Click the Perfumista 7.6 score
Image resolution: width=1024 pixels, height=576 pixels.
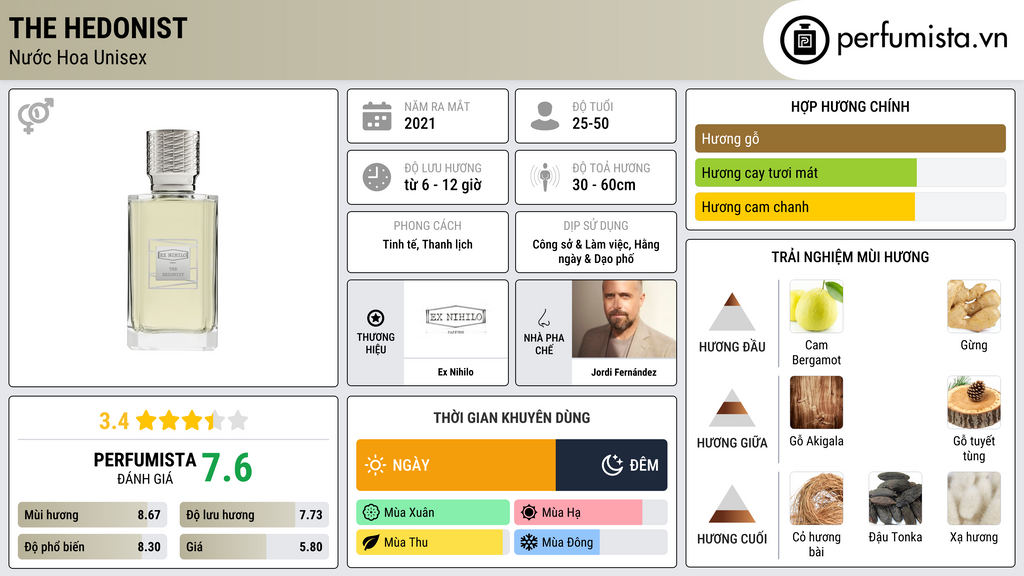(x=226, y=468)
